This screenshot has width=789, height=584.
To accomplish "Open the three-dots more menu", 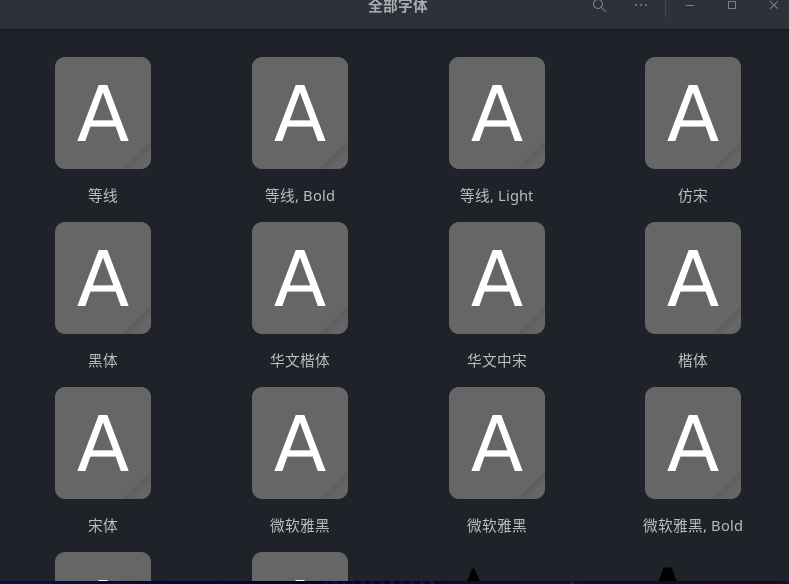I will 641,6.
